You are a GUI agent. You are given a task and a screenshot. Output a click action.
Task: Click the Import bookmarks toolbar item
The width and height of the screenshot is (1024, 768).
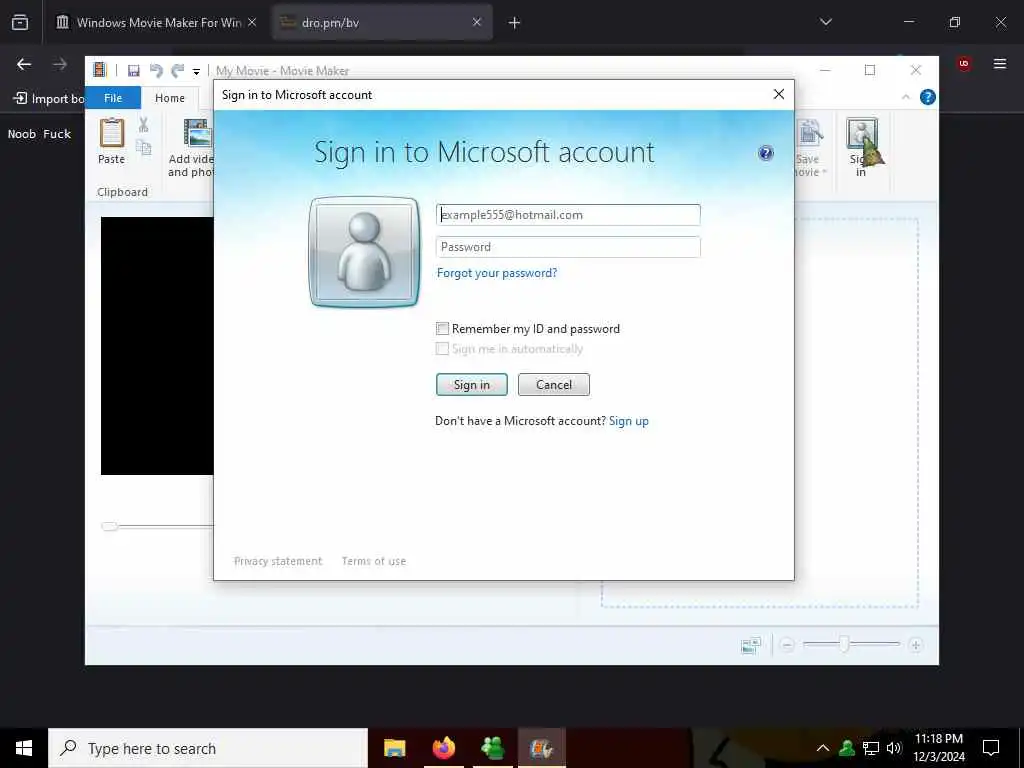[50, 99]
